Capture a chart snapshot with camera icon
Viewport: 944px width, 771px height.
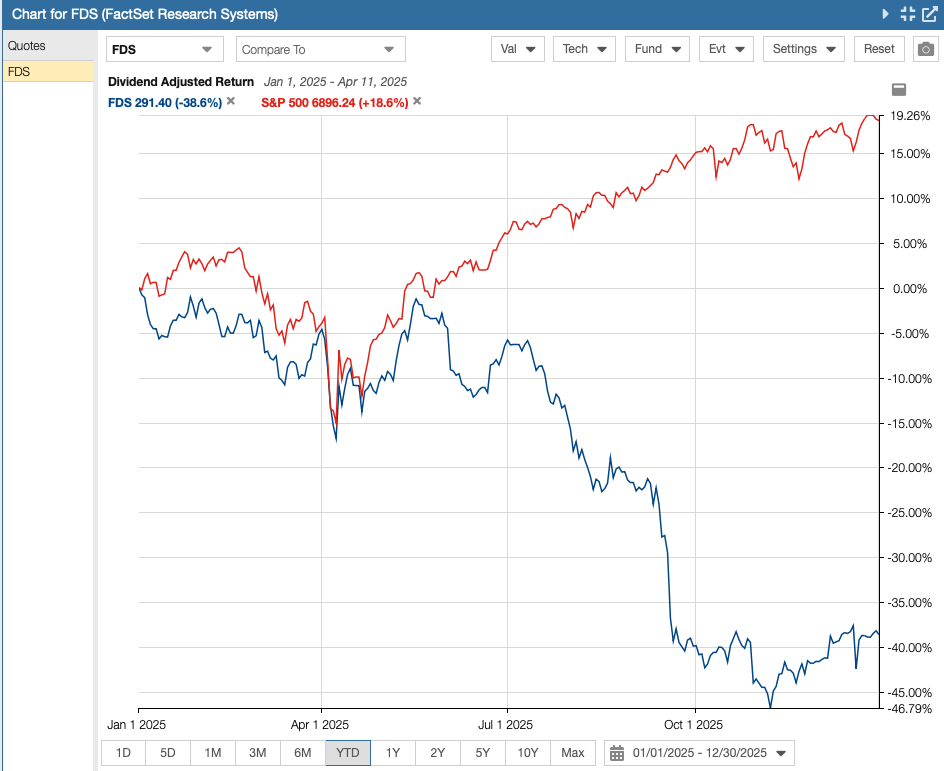tap(925, 48)
